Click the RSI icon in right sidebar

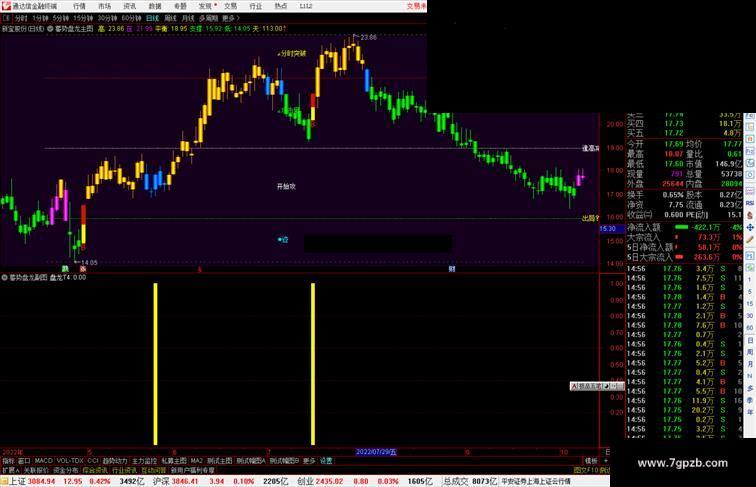pos(750,203)
